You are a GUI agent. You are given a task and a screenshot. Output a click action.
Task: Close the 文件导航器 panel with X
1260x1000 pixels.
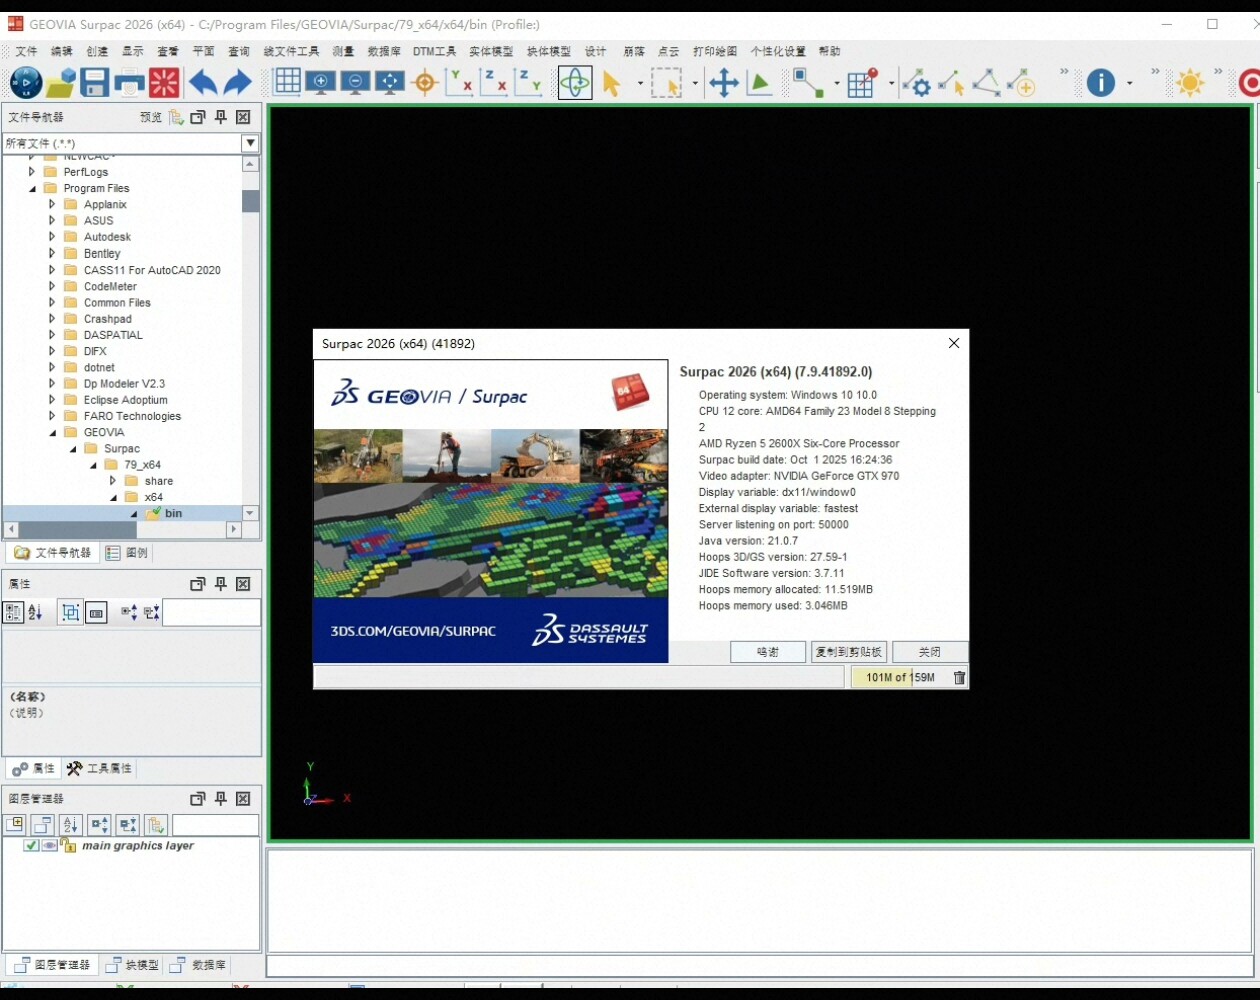click(x=243, y=117)
